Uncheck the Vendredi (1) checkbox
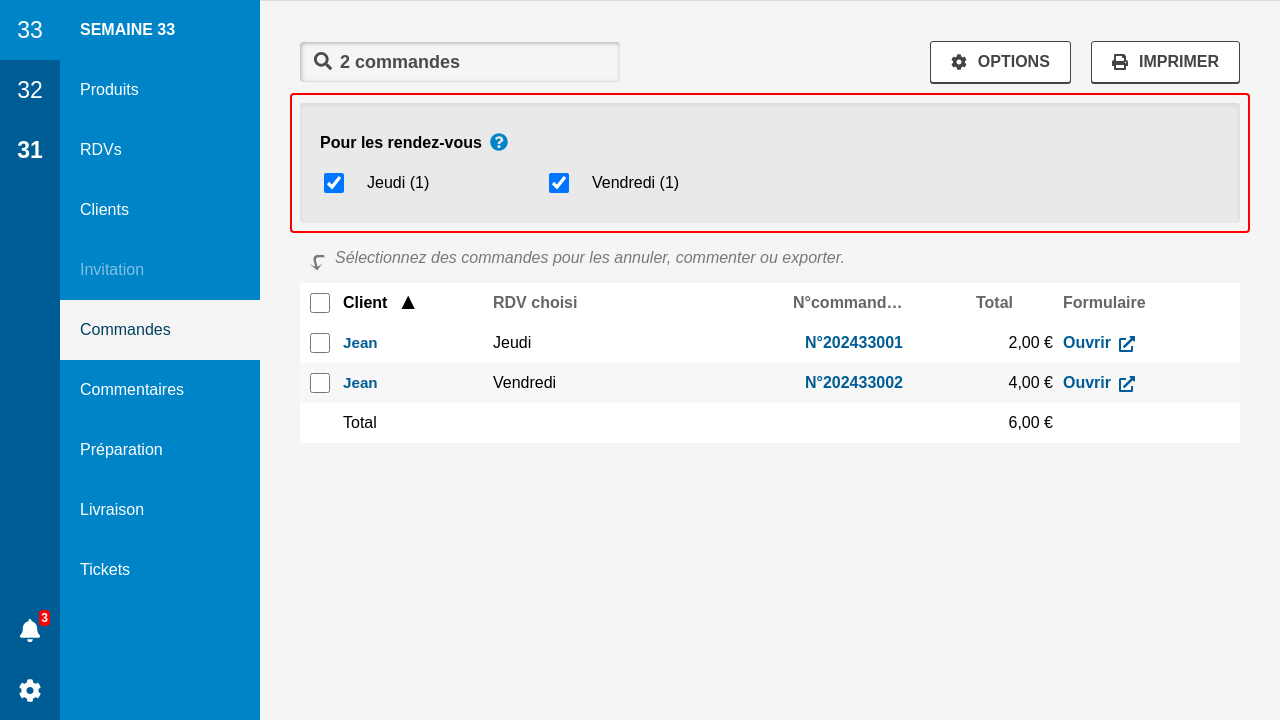Screen dimensions: 1280x720 (x=559, y=183)
